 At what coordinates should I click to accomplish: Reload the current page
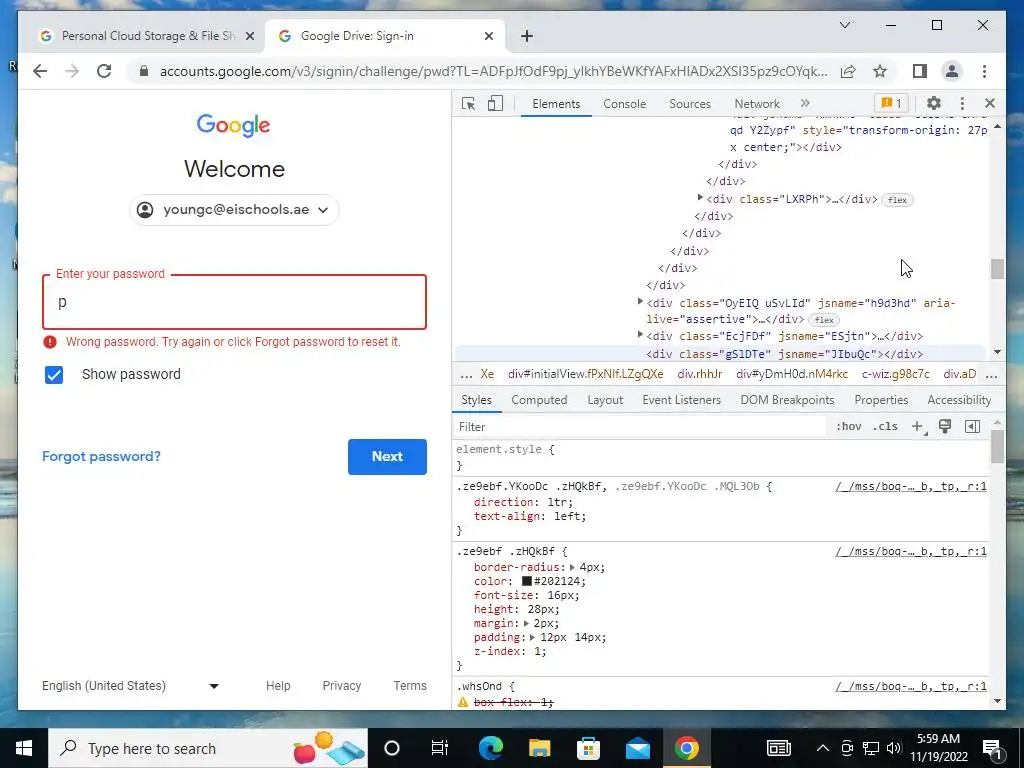(104, 71)
